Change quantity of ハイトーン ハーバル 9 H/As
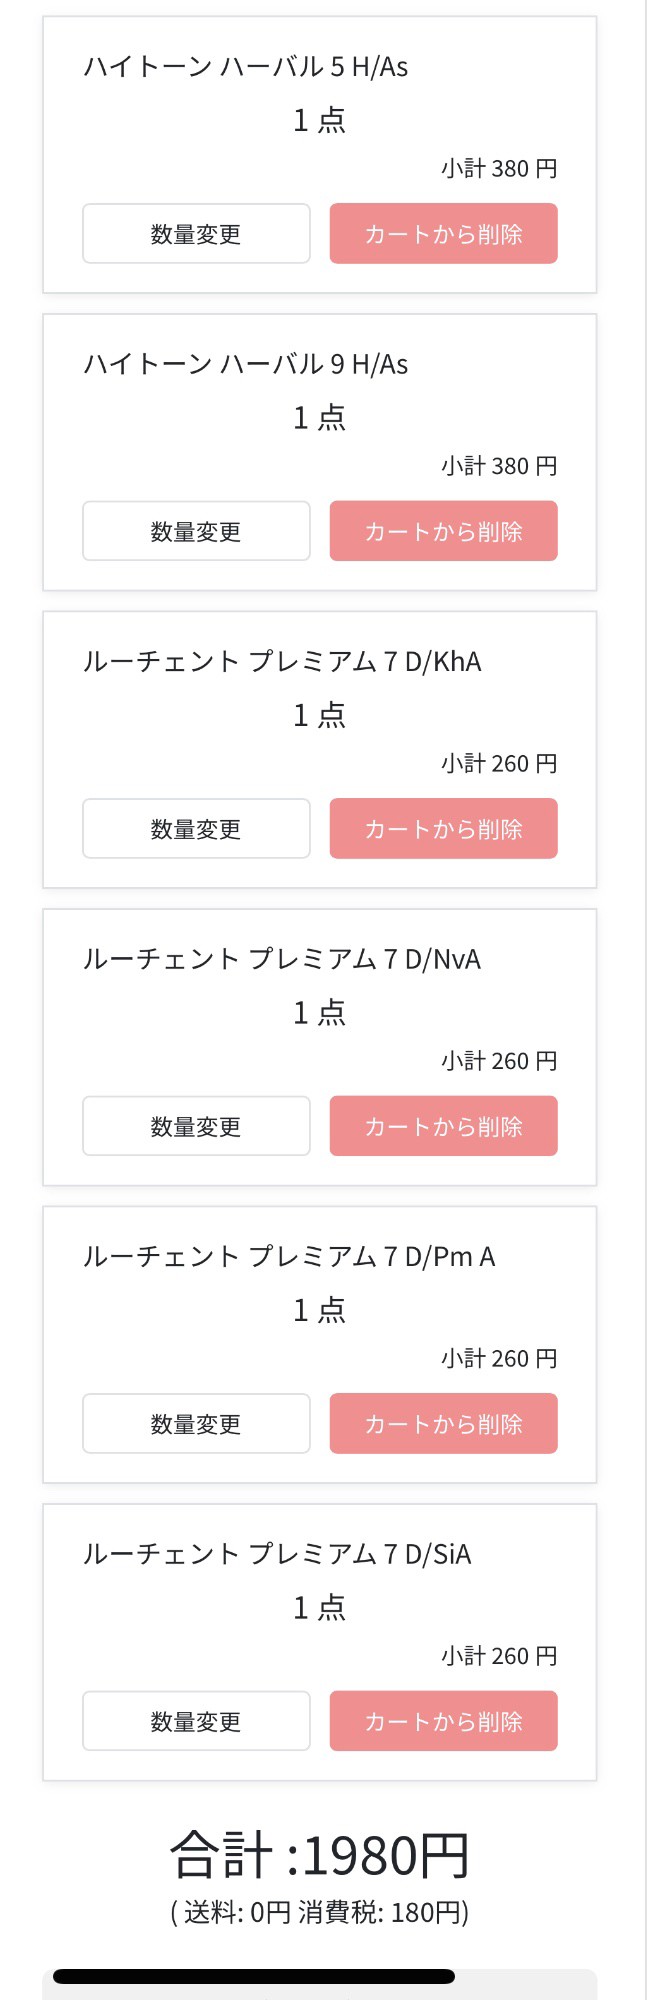The width and height of the screenshot is (656, 2000). coord(196,531)
